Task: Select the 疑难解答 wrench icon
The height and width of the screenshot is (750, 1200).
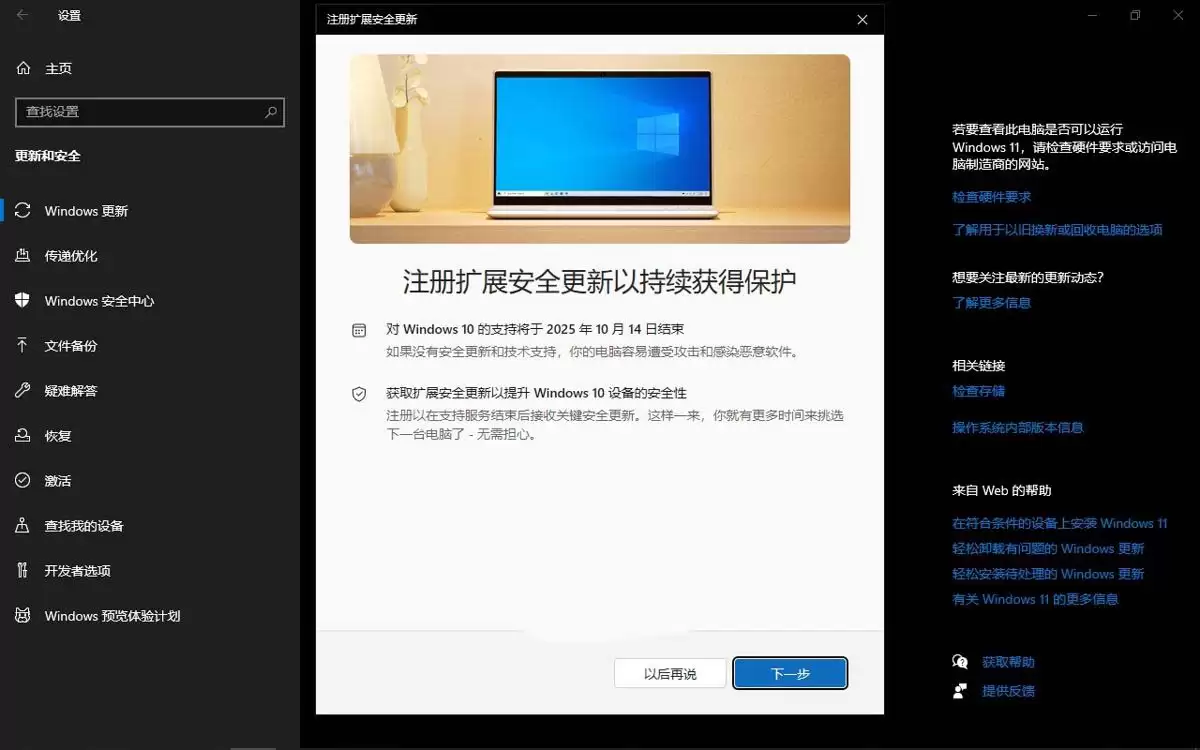Action: [x=23, y=391]
